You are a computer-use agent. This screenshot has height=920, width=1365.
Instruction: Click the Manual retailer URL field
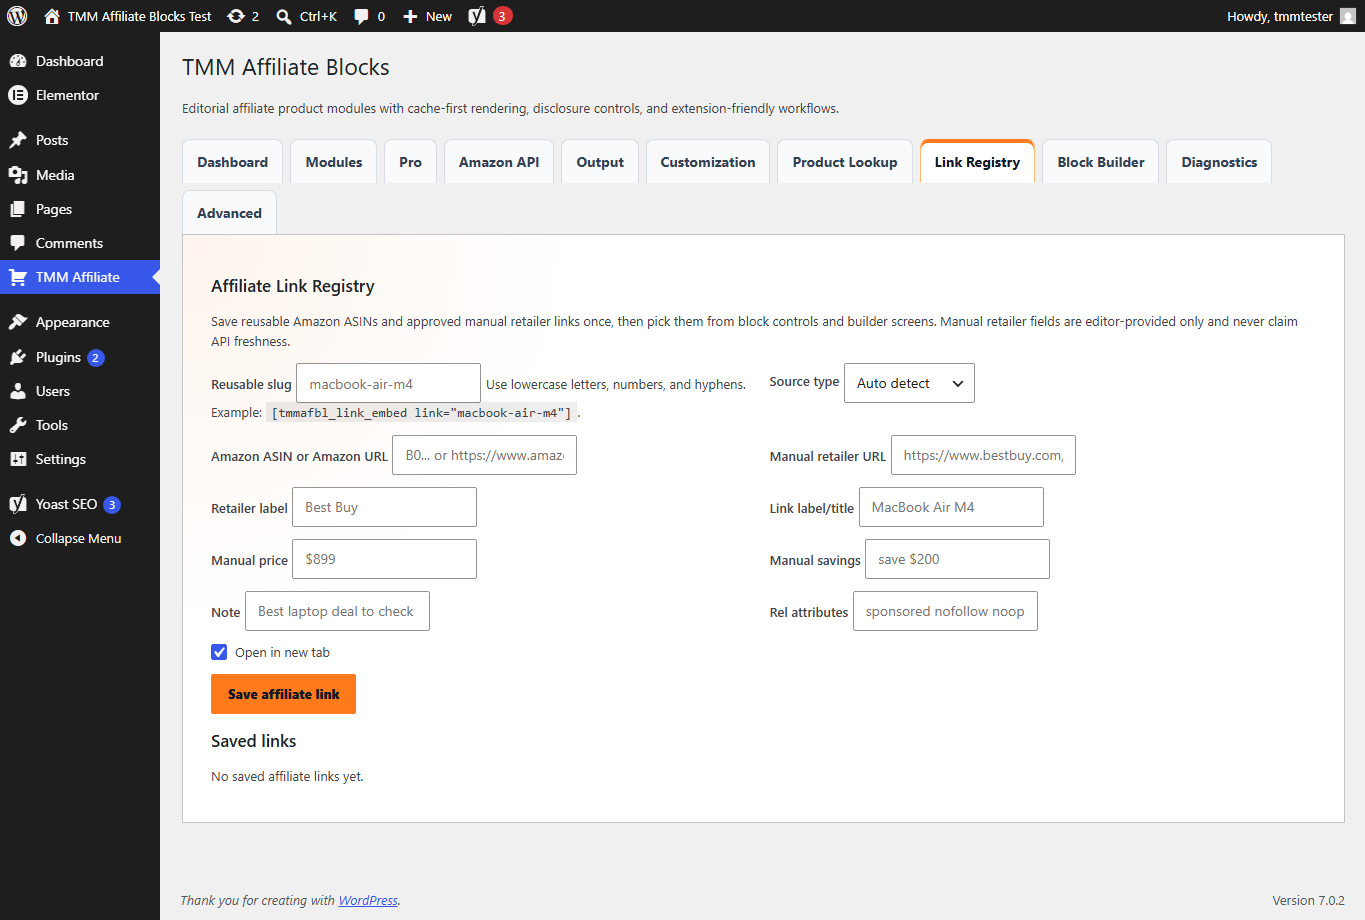point(983,455)
